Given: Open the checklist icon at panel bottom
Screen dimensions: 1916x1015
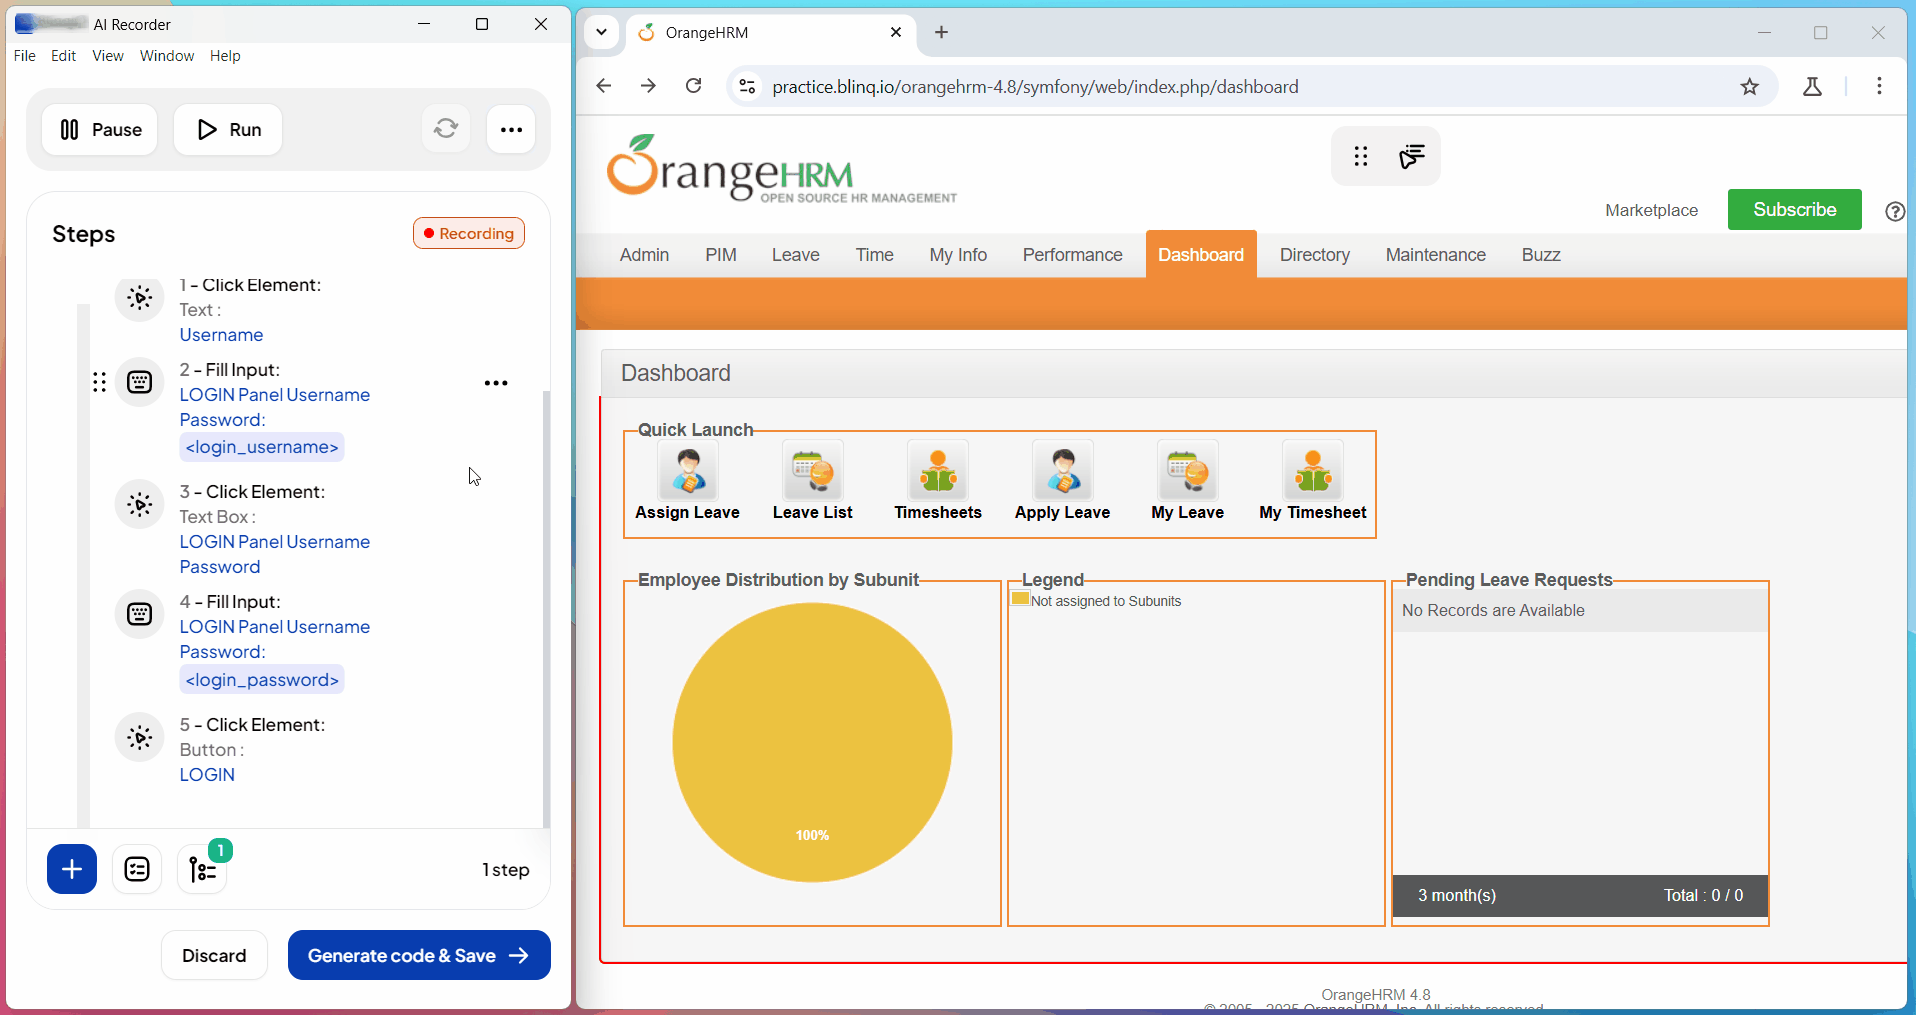Looking at the screenshot, I should coord(137,869).
